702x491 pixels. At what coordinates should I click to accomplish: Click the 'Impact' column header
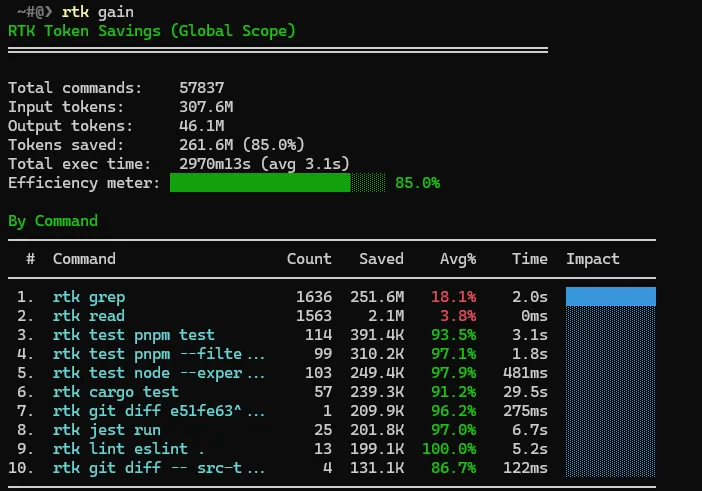[593, 259]
